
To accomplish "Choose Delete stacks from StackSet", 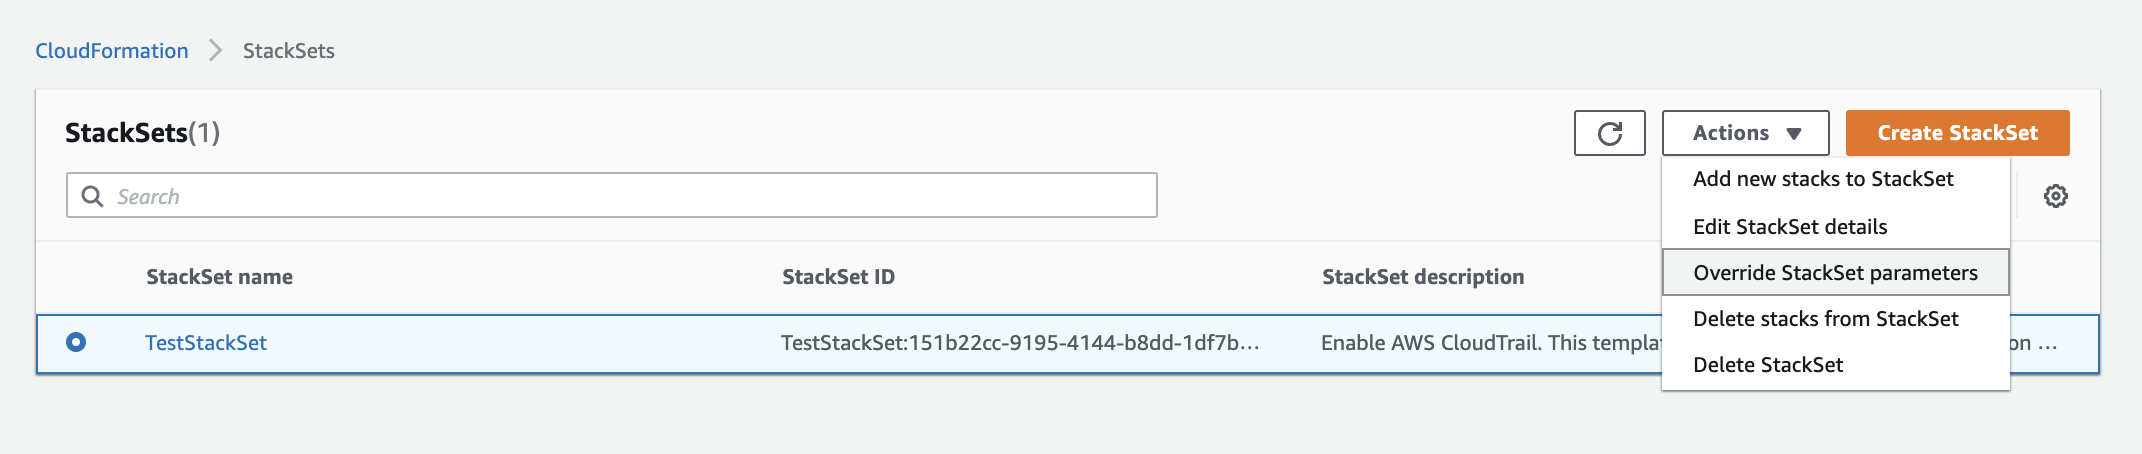I will coord(1825,319).
